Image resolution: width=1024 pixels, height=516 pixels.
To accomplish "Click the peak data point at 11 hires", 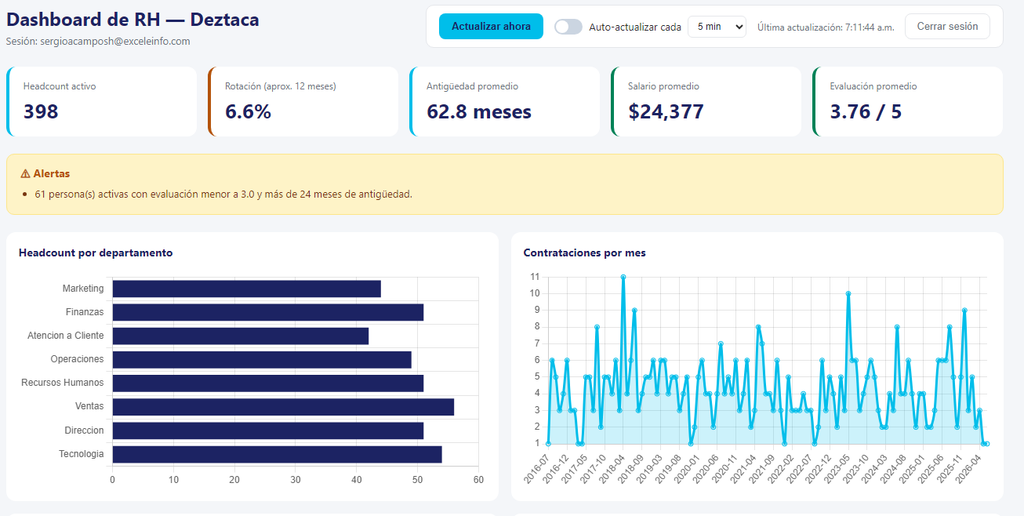I will 623,277.
